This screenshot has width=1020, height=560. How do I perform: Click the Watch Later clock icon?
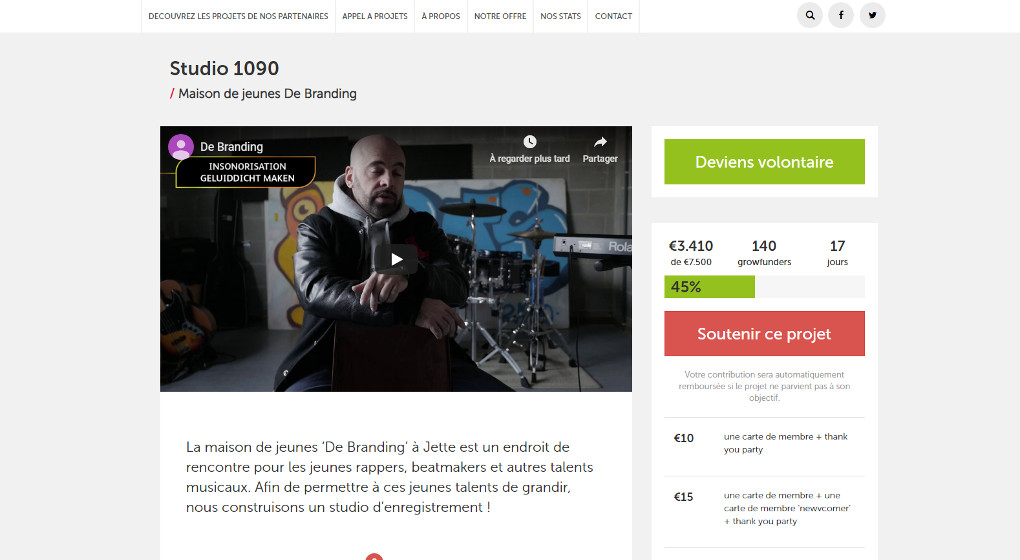point(530,142)
